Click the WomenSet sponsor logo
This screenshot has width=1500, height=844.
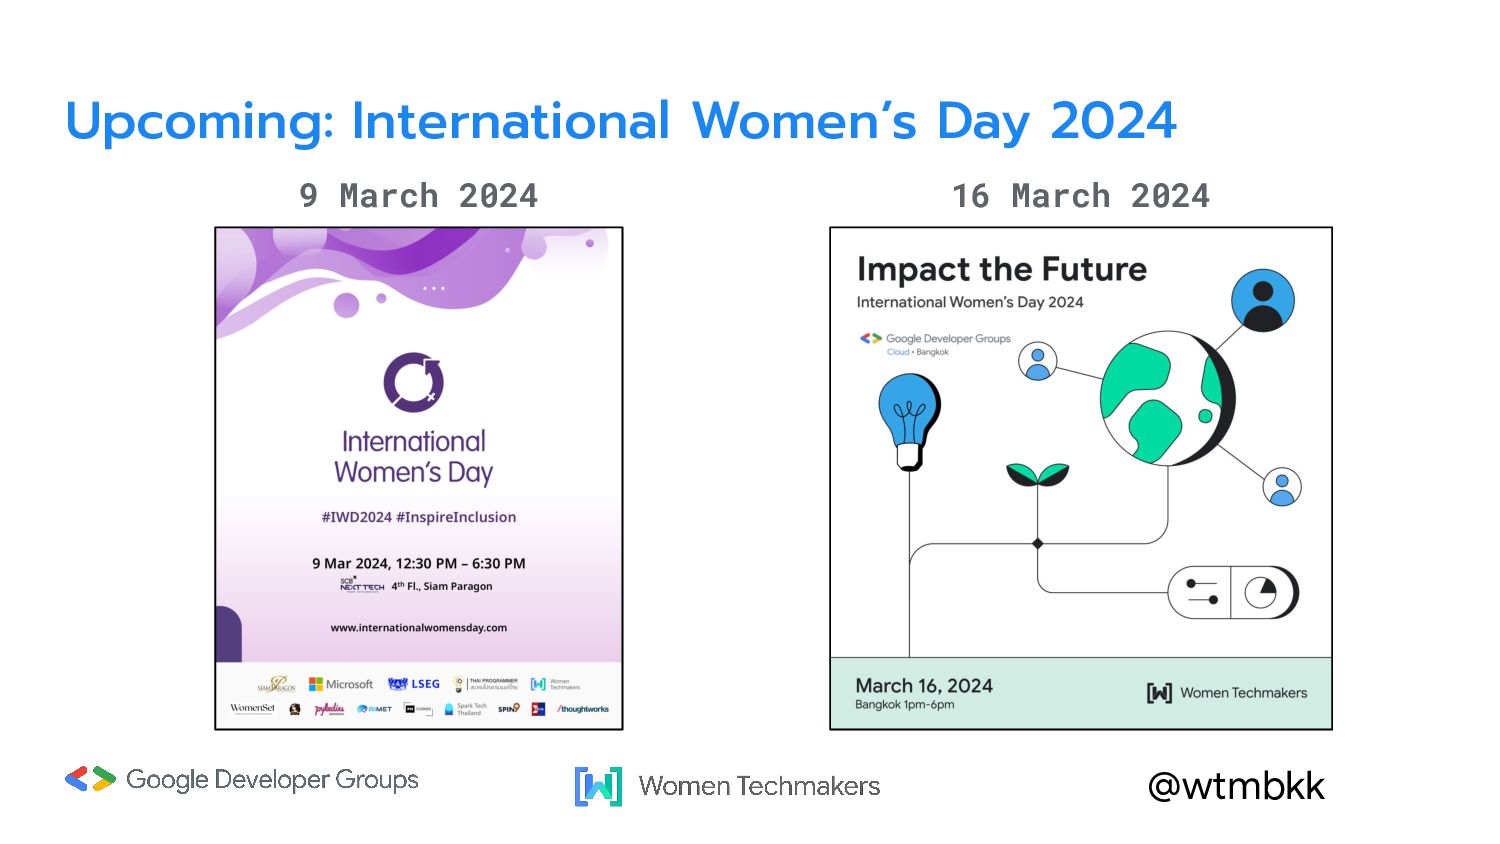point(252,709)
